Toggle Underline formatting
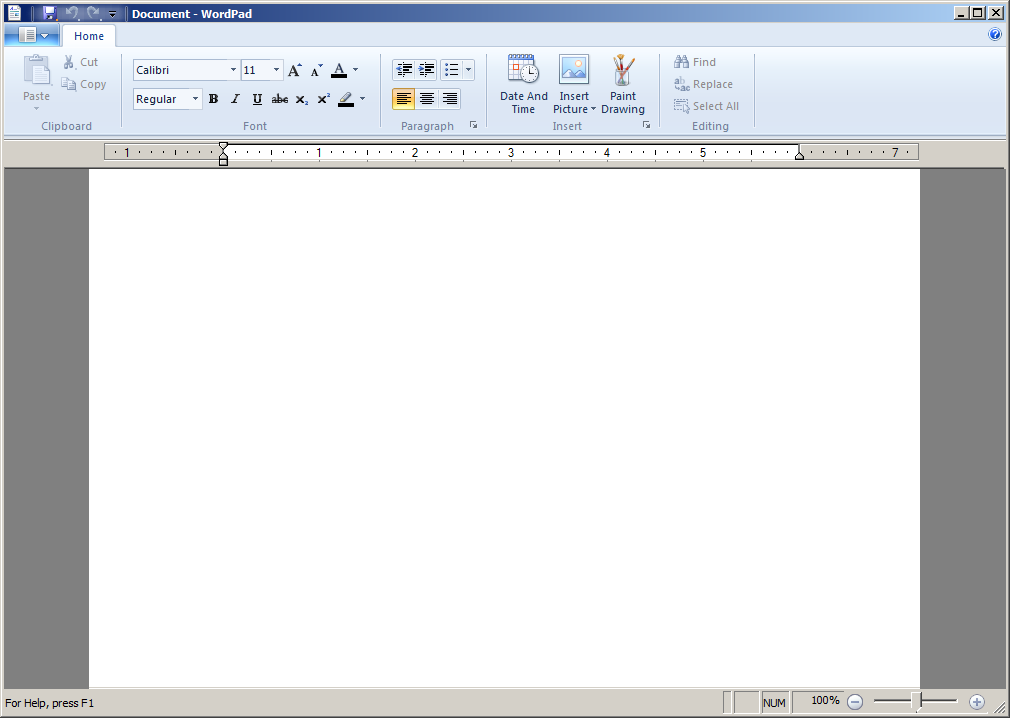 (x=257, y=99)
